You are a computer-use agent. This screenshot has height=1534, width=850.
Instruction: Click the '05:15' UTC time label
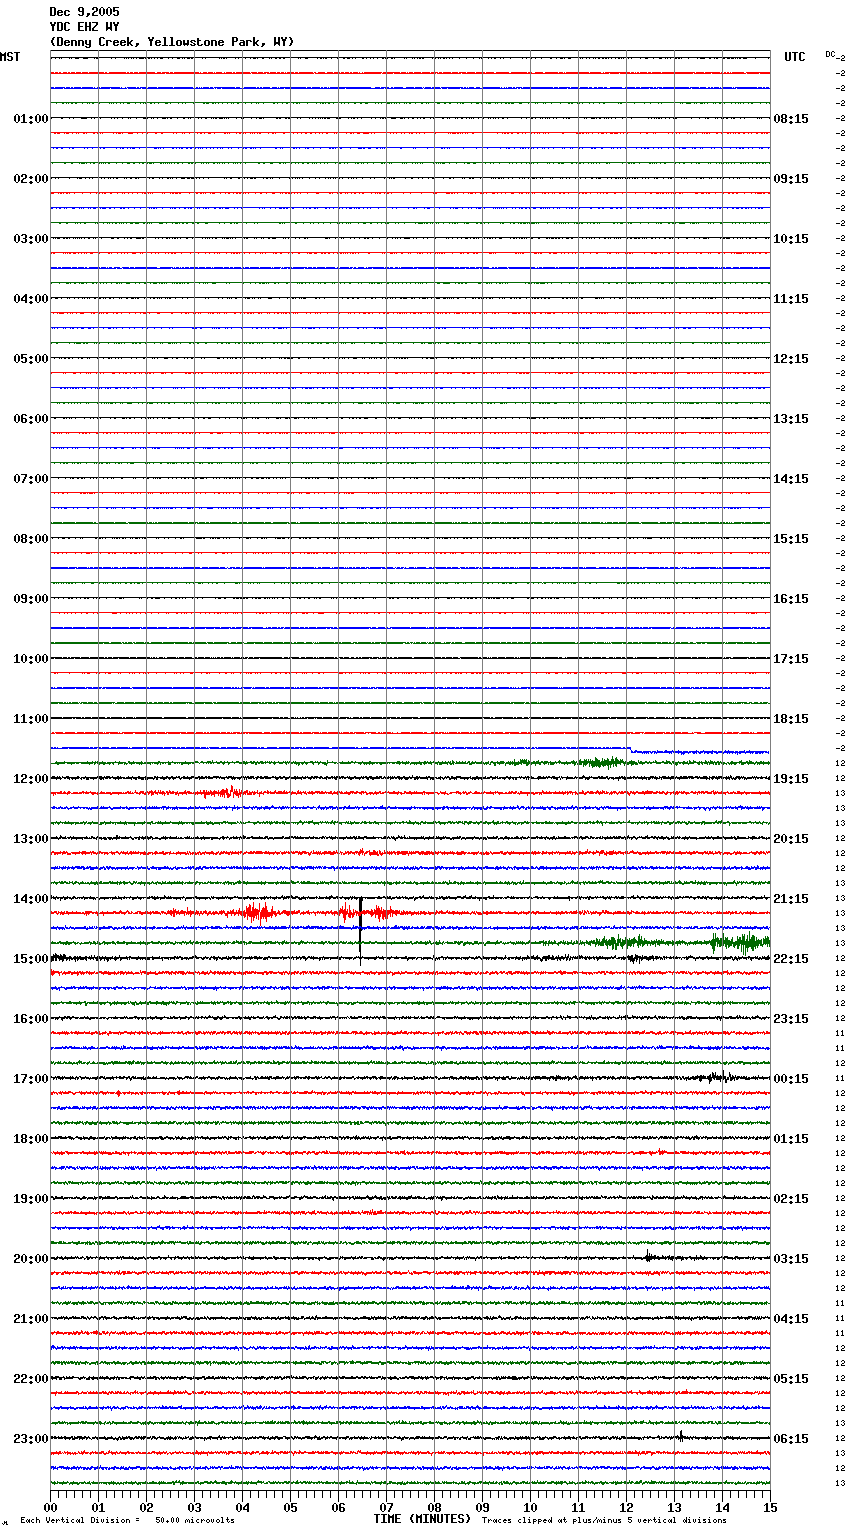pyautogui.click(x=791, y=1379)
